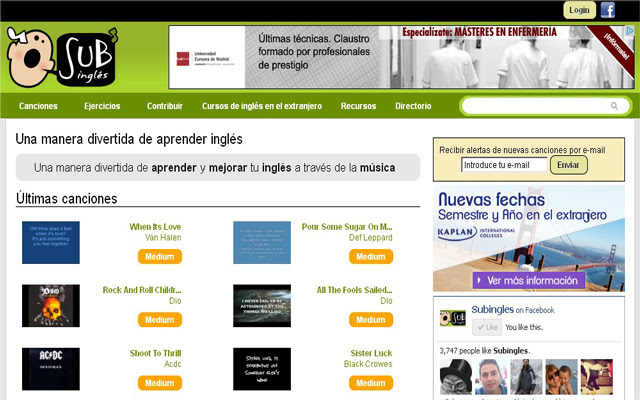This screenshot has height=400, width=640.
Task: Open Pour Some Sugar video thumbnail
Action: [x=262, y=242]
